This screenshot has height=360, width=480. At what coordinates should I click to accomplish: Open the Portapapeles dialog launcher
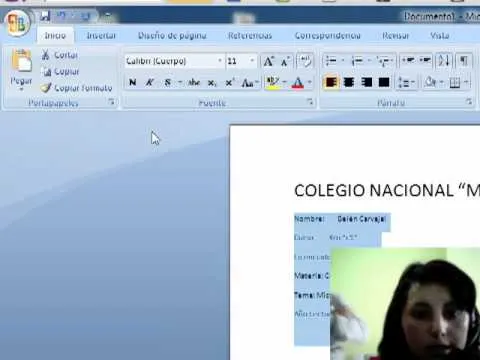(112, 102)
